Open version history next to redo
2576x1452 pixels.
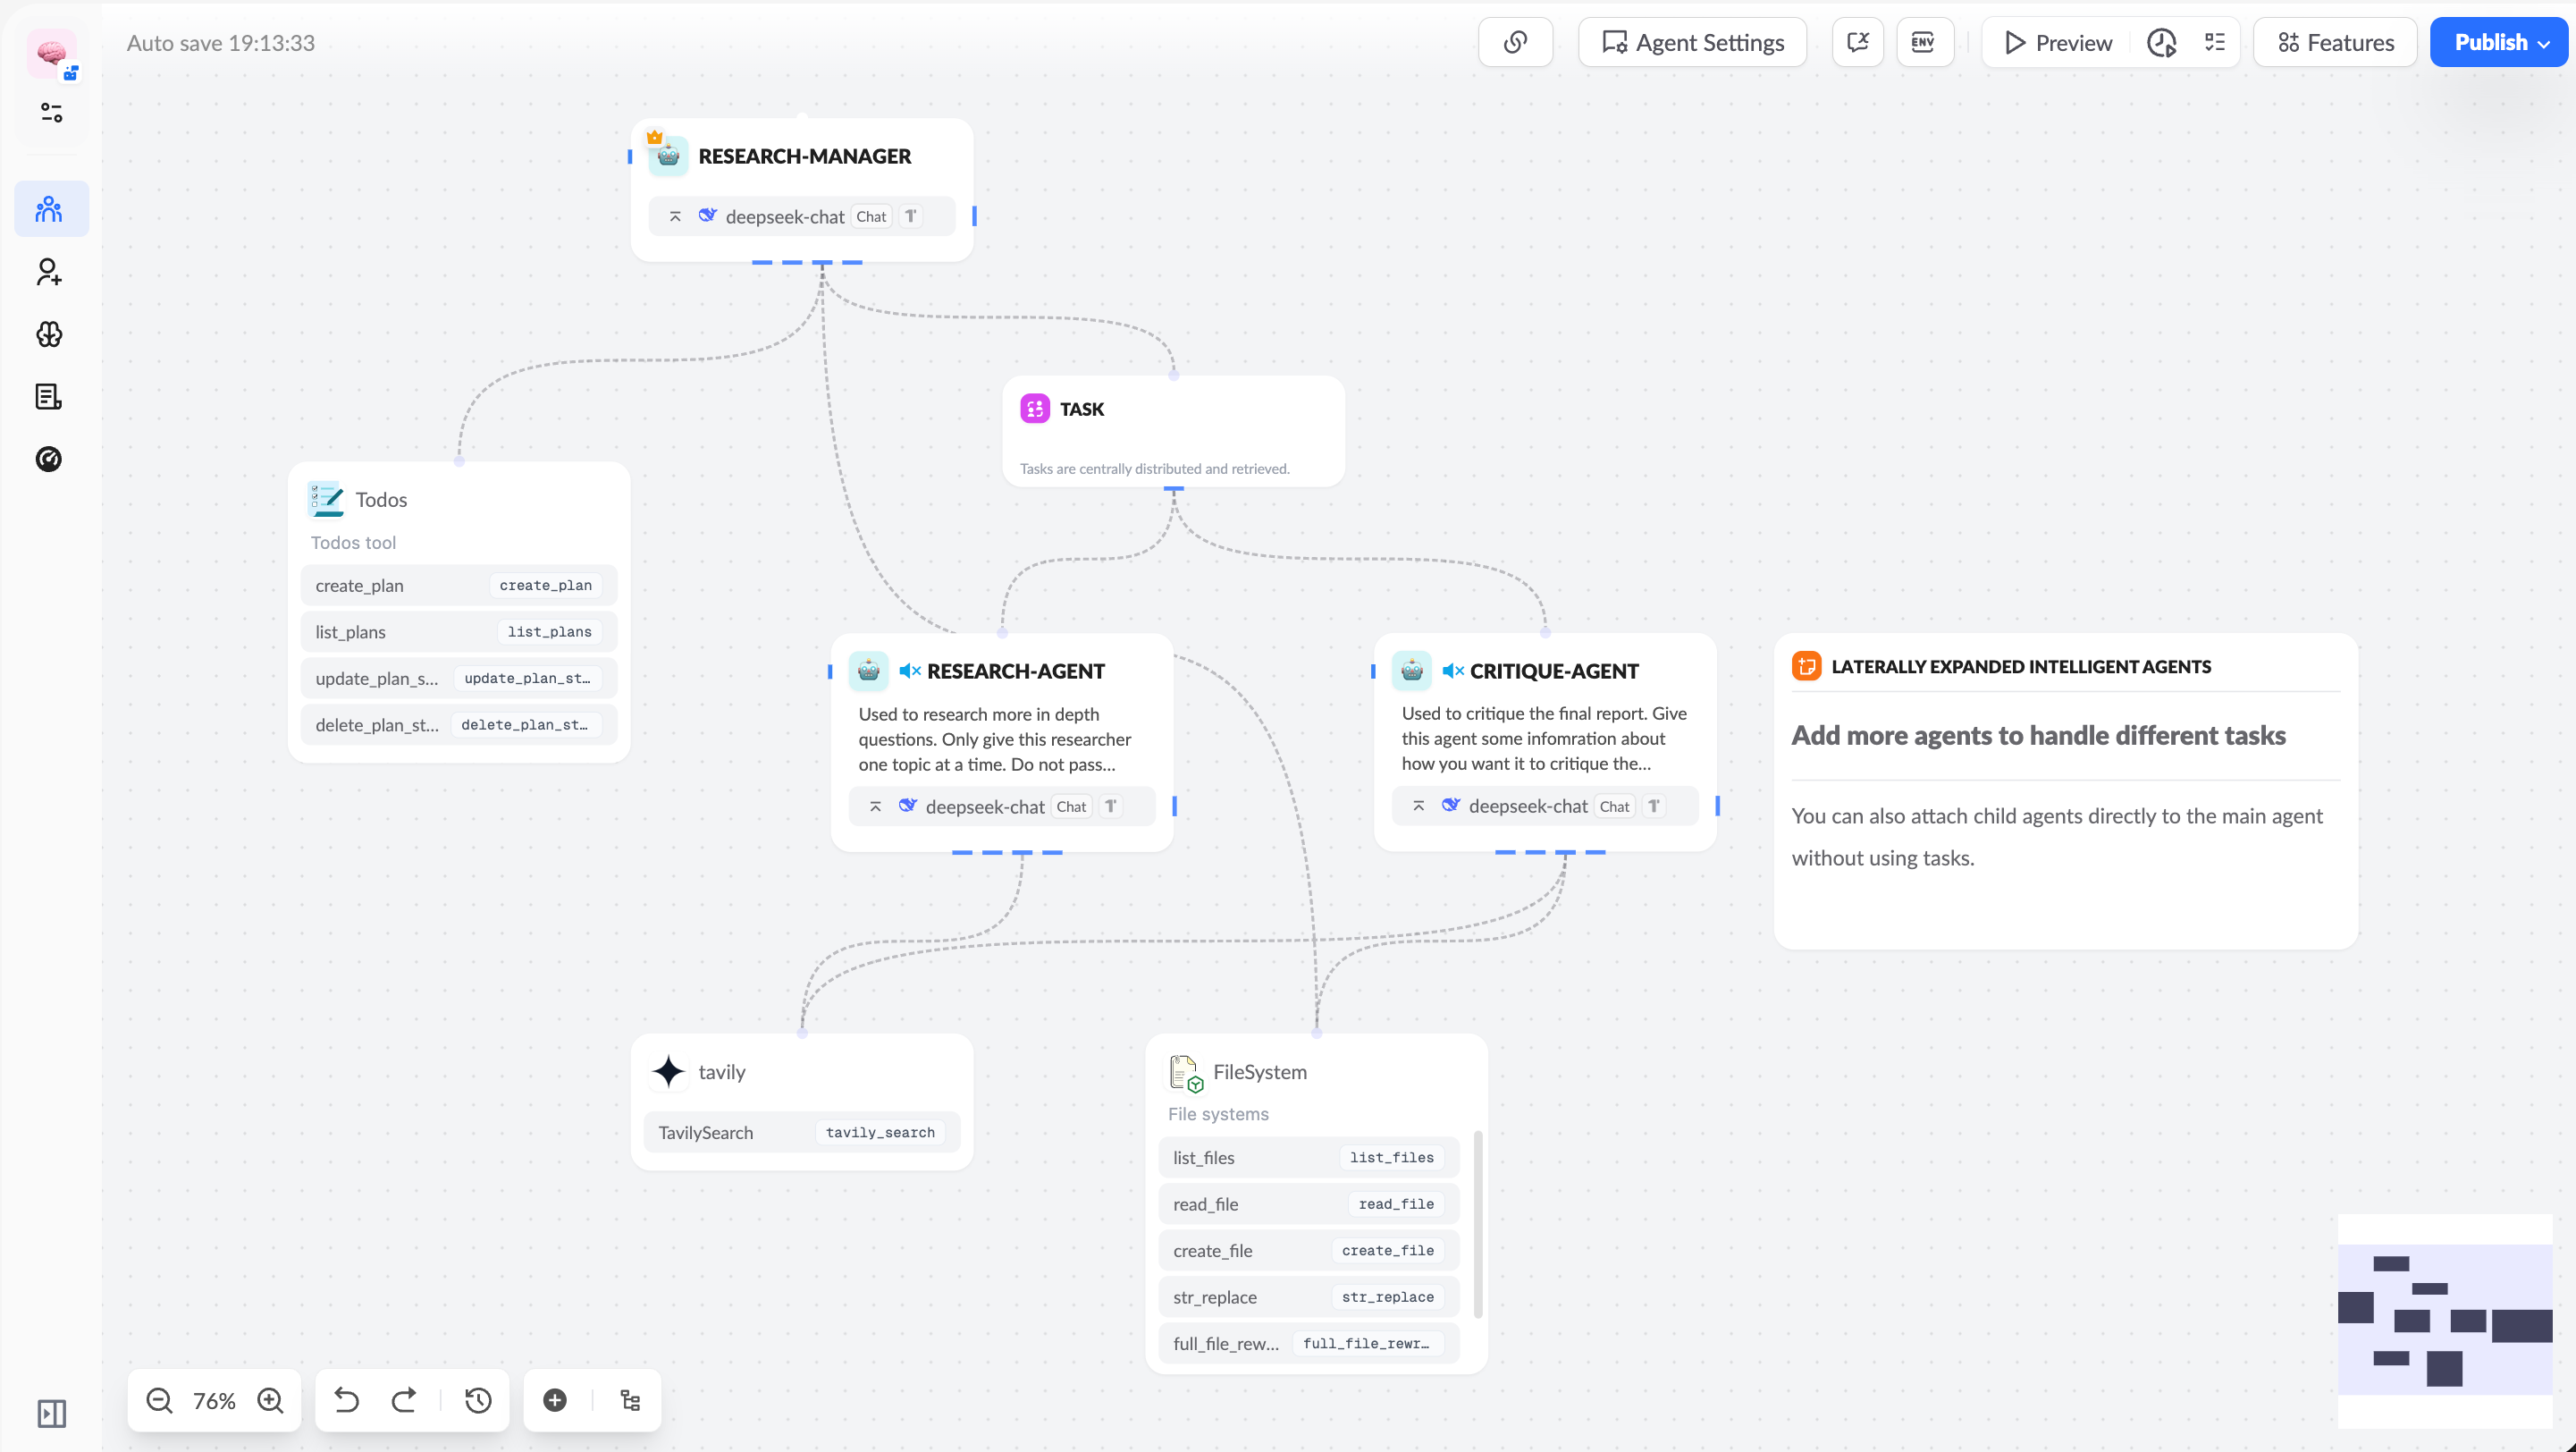point(477,1400)
